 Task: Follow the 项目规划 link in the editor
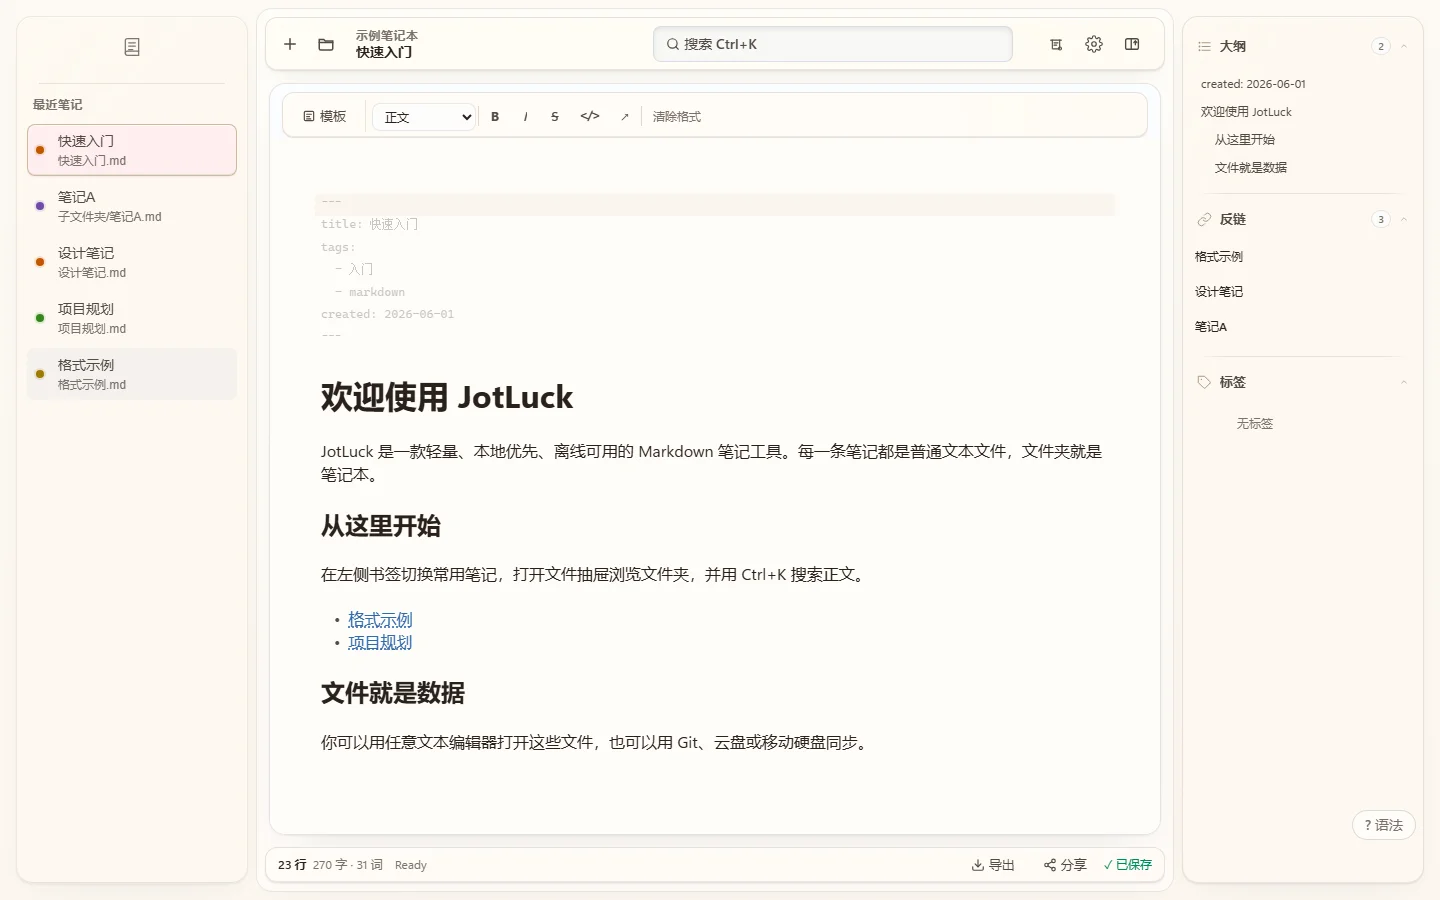[380, 643]
